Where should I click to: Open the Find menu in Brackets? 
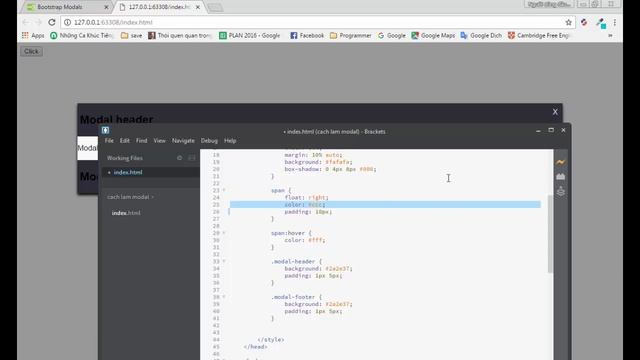141,140
